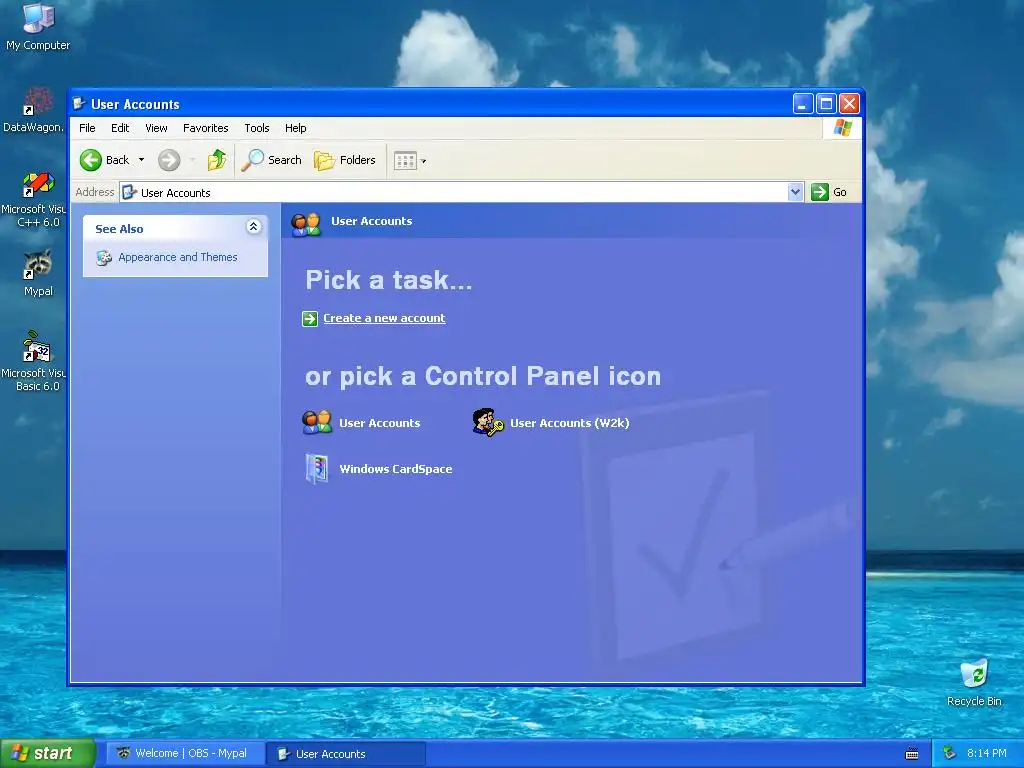This screenshot has height=768, width=1024.
Task: Click Create a new account link
Action: tap(384, 318)
